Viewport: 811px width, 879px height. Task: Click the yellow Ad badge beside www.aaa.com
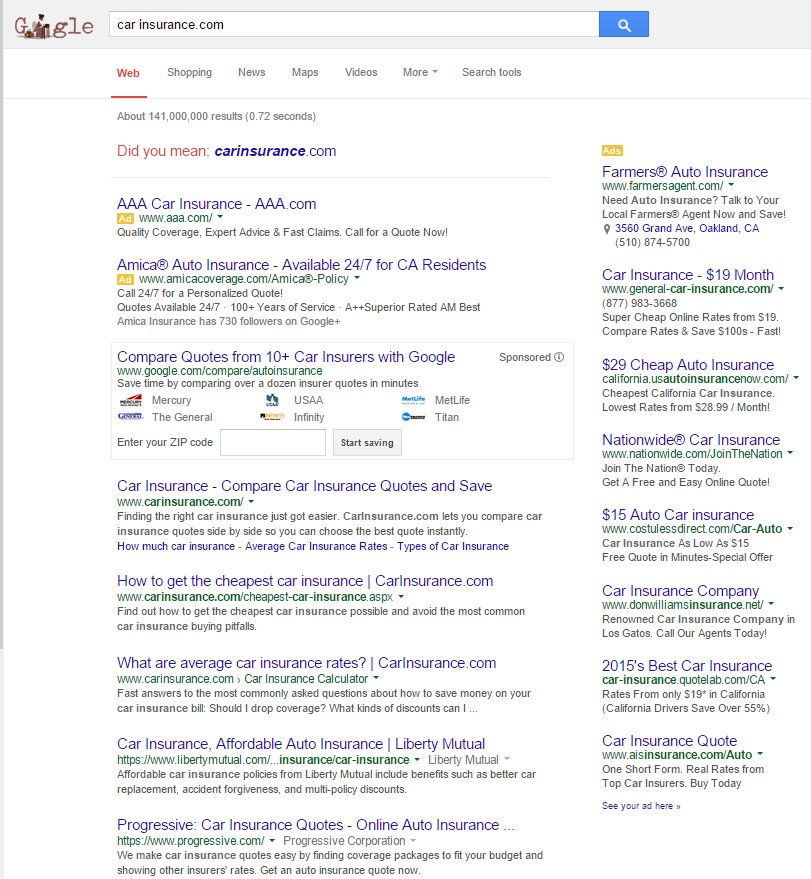point(125,219)
